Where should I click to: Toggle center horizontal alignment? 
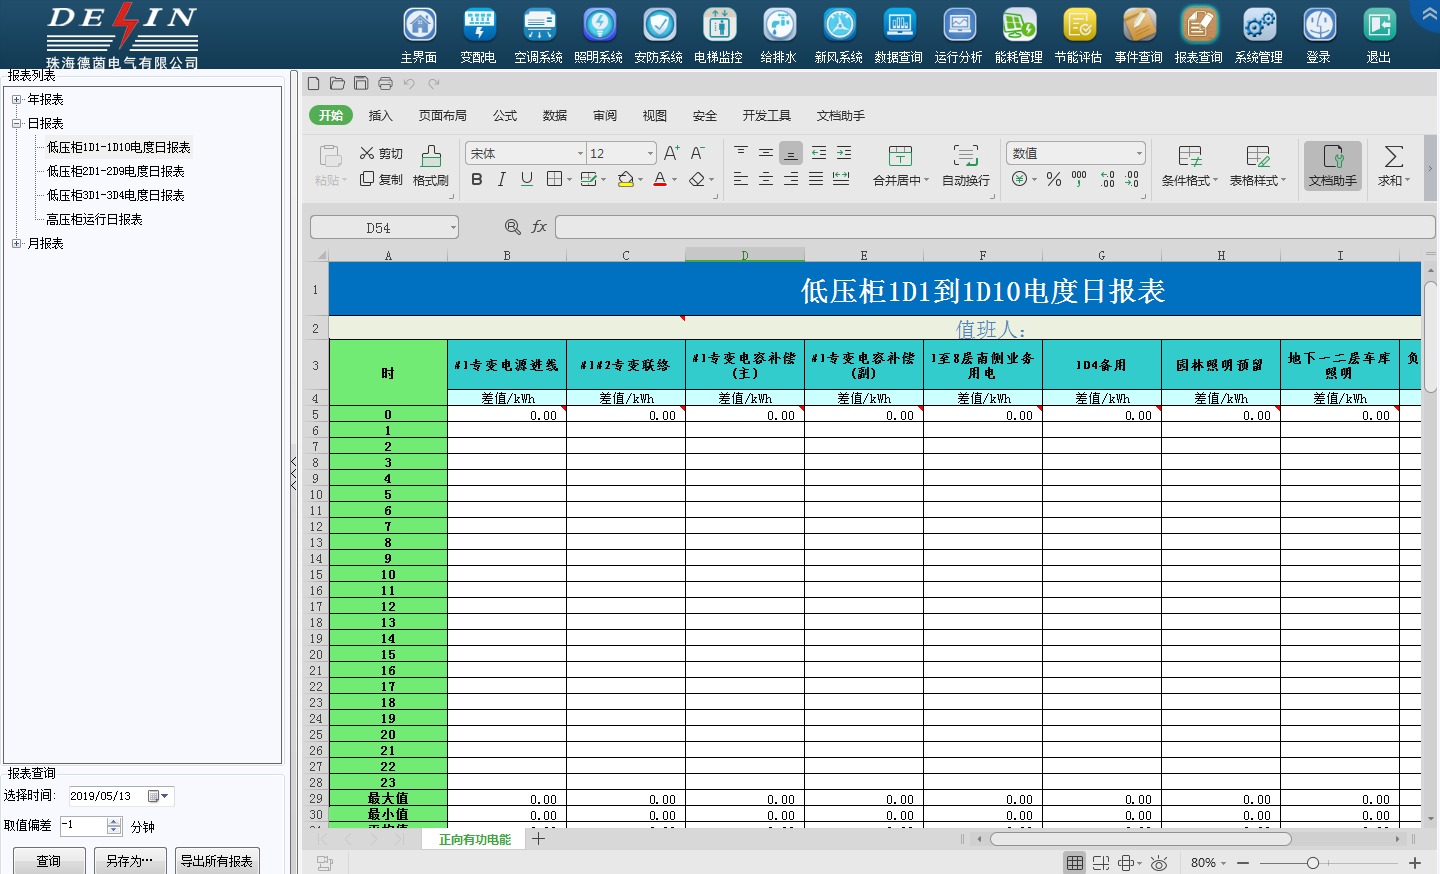766,179
